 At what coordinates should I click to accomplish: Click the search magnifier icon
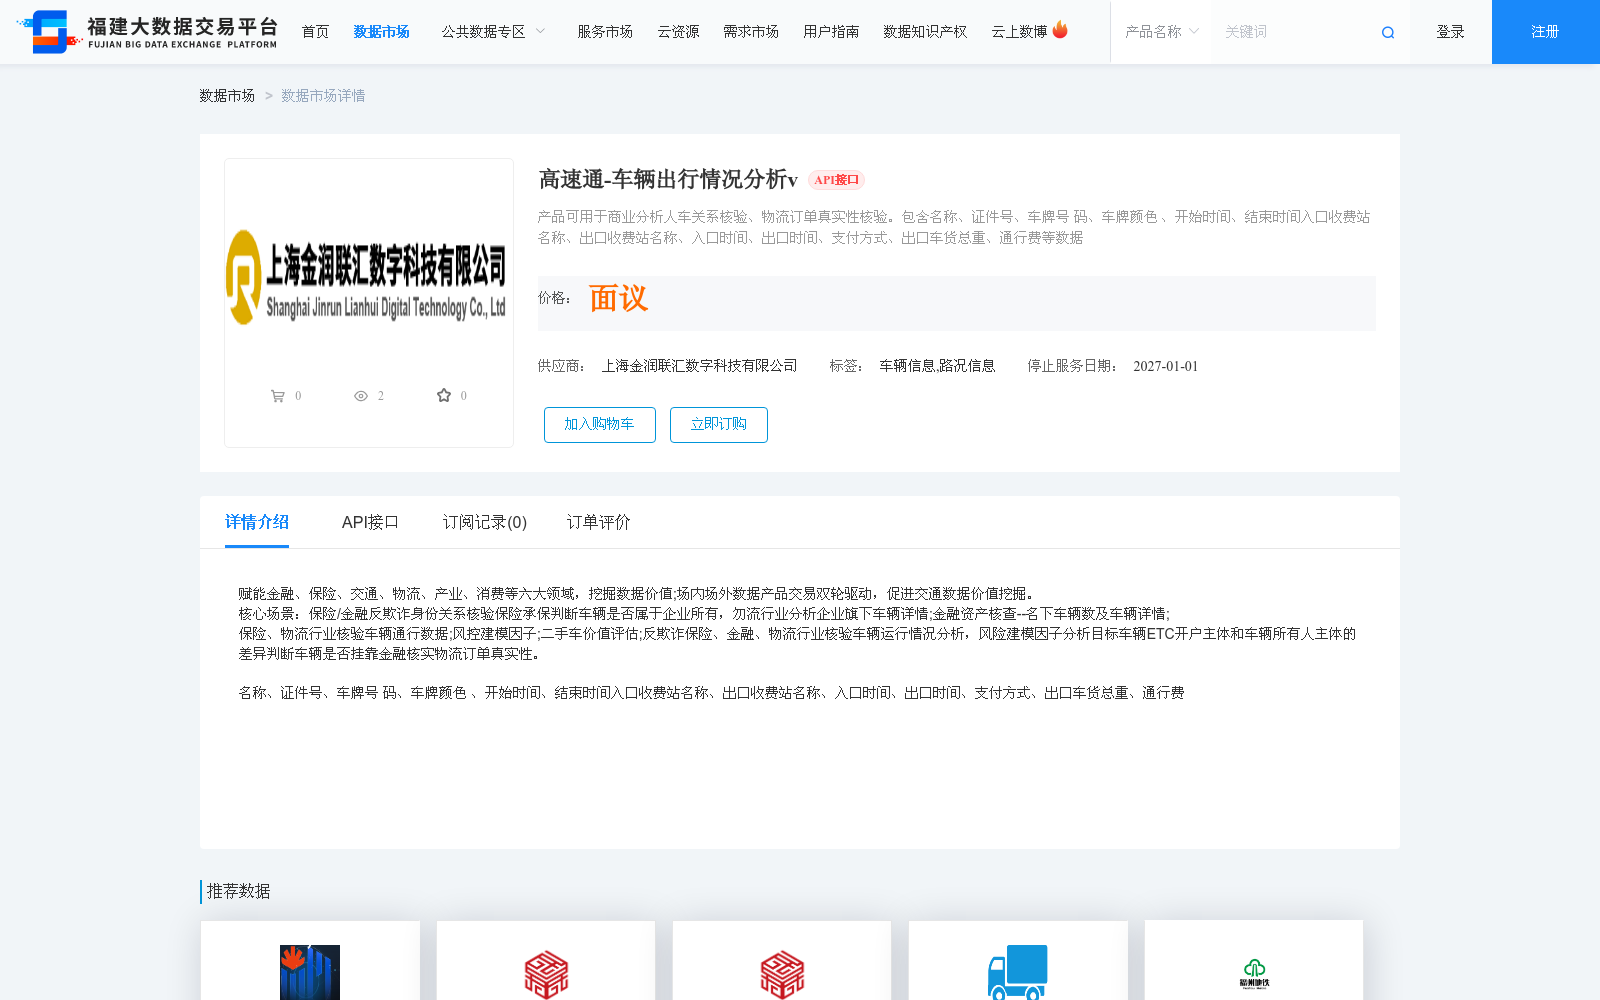(x=1388, y=33)
